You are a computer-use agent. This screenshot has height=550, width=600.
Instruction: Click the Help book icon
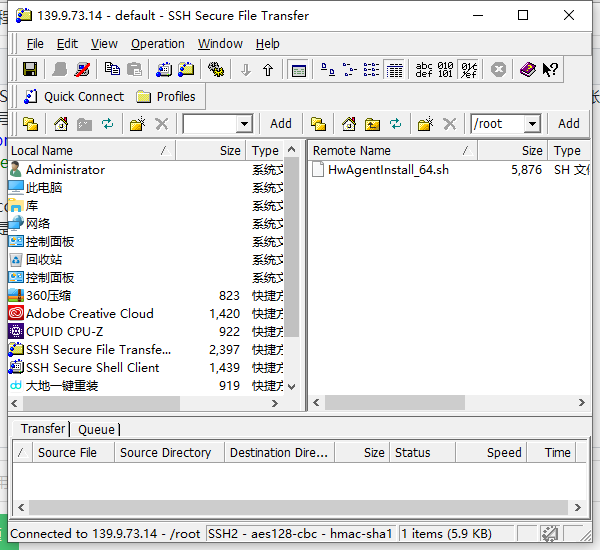point(527,70)
